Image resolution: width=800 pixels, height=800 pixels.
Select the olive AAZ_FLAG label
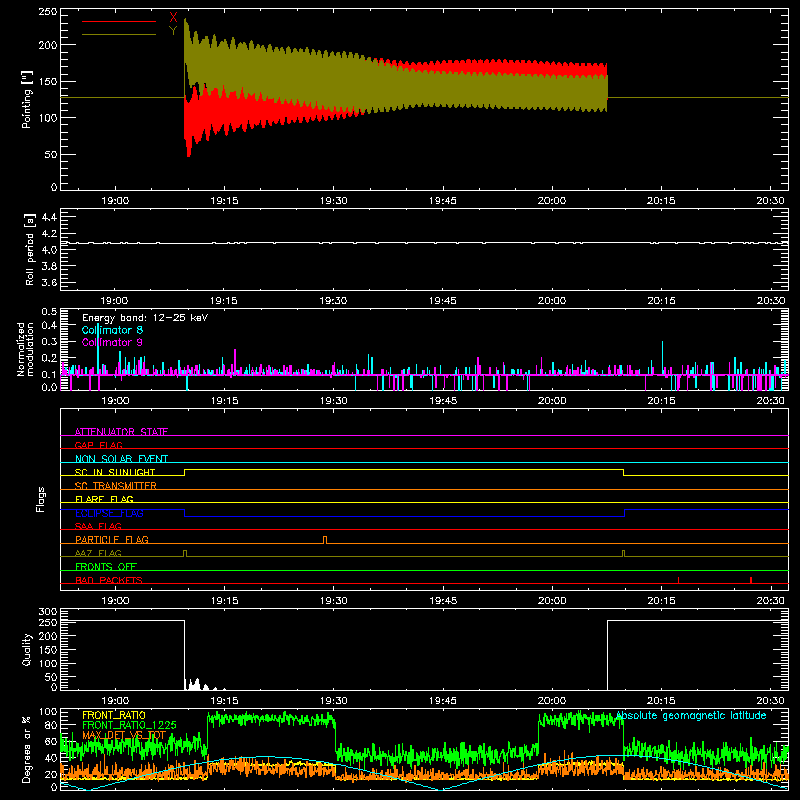98,553
